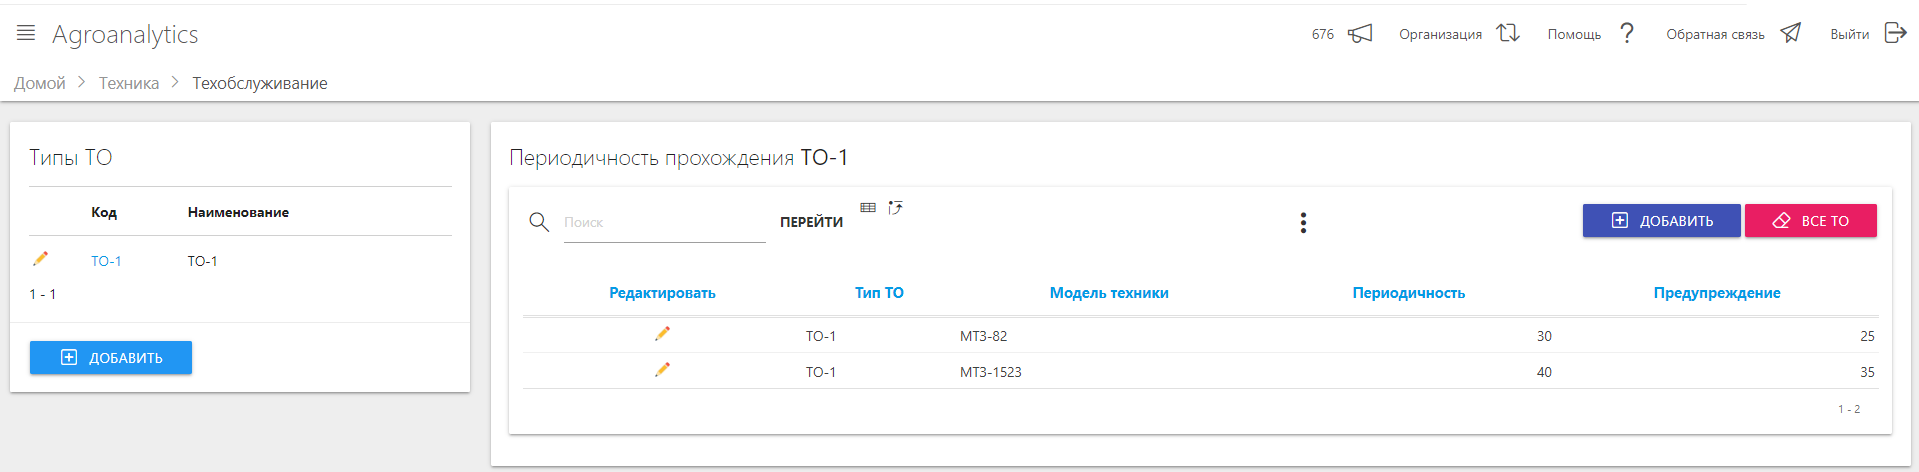Click the Выйти logout icon
This screenshot has width=1919, height=472.
[x=1895, y=33]
